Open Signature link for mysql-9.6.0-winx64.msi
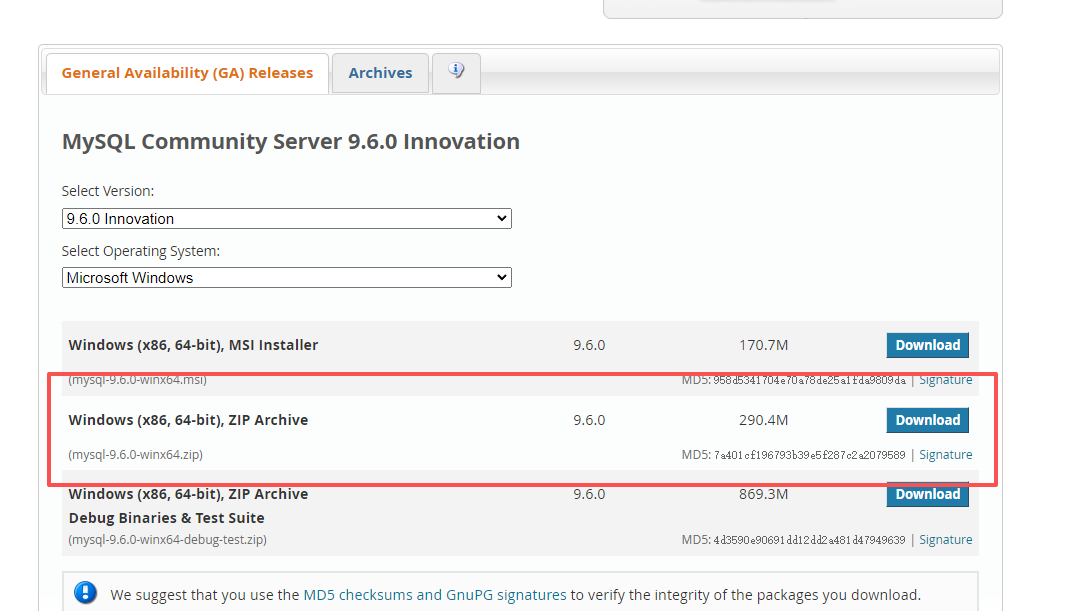 [x=946, y=380]
